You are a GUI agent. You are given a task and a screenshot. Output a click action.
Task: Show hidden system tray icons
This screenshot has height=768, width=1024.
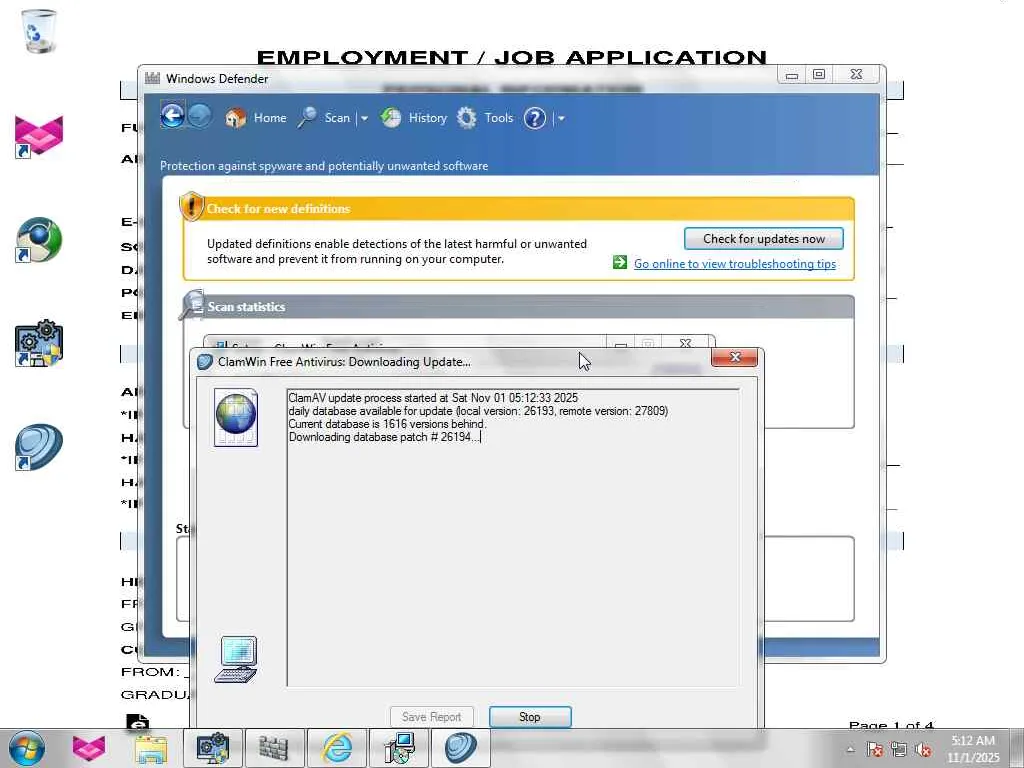tap(851, 750)
